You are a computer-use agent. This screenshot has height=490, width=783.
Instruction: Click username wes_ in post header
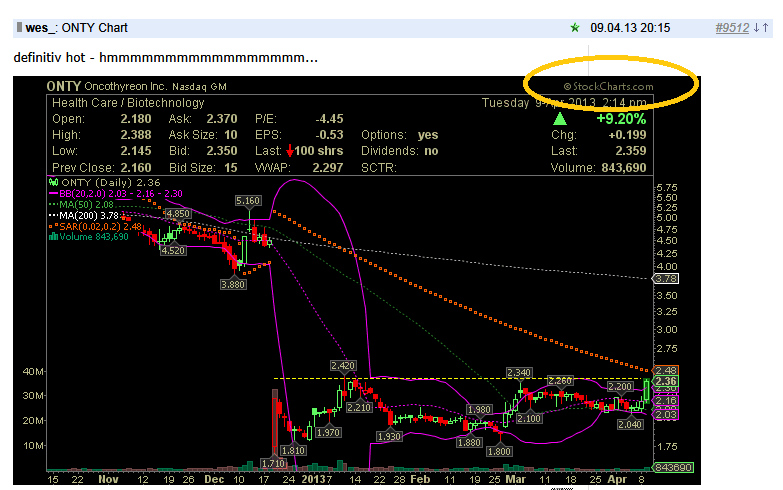[41, 28]
